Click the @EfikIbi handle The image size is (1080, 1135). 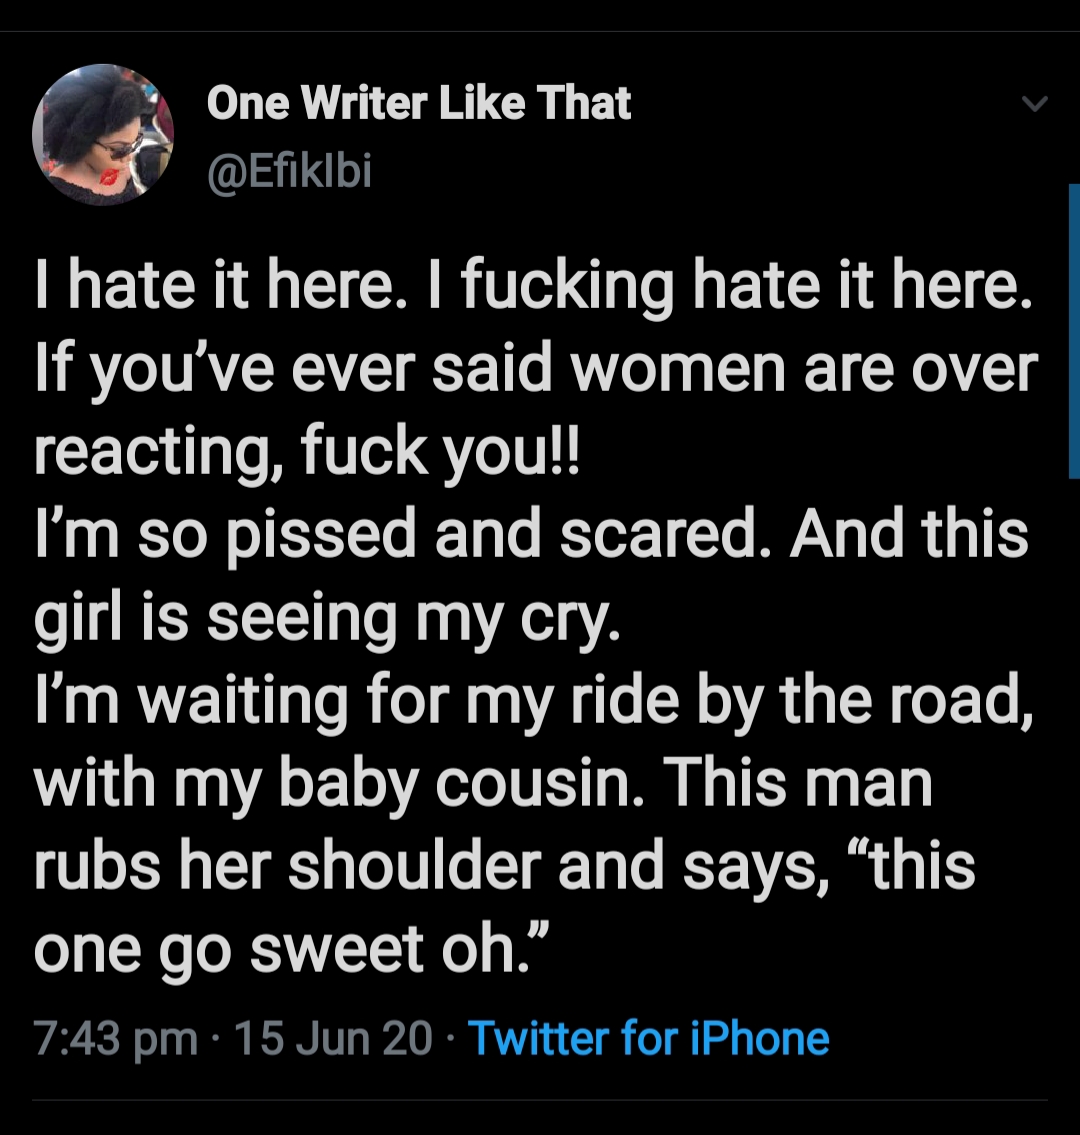pos(289,172)
